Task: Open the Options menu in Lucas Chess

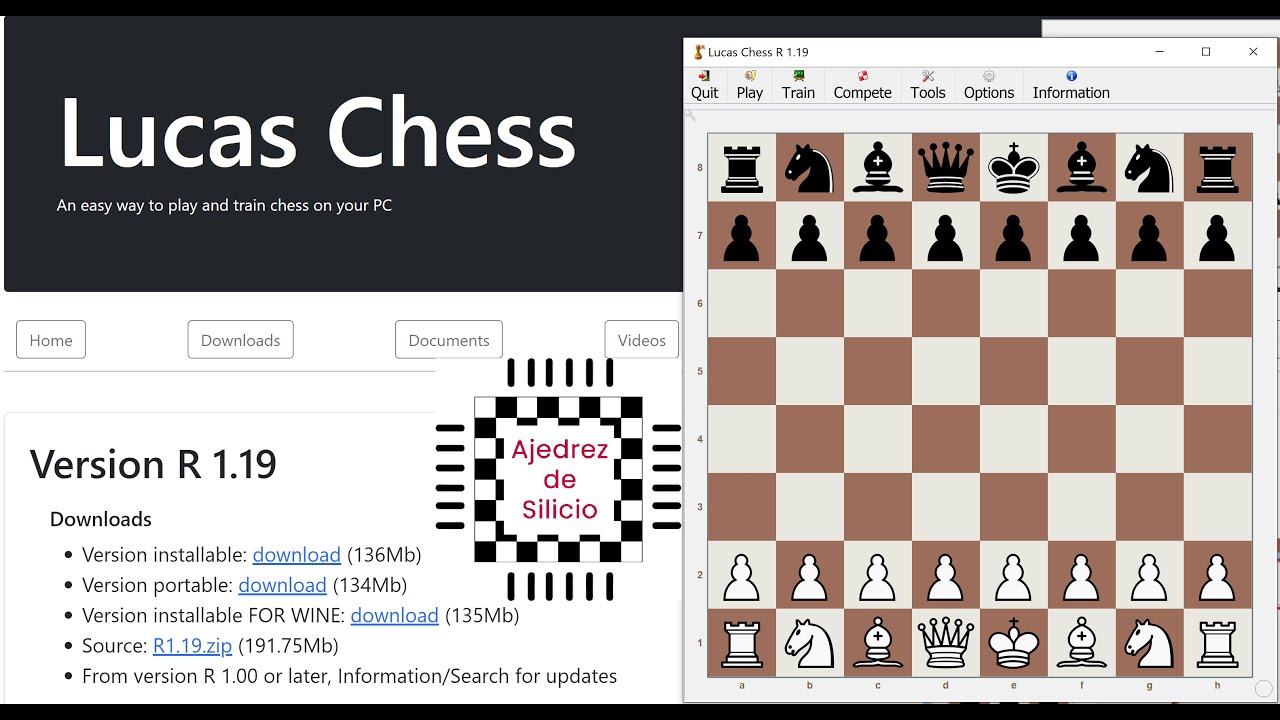Action: [989, 85]
